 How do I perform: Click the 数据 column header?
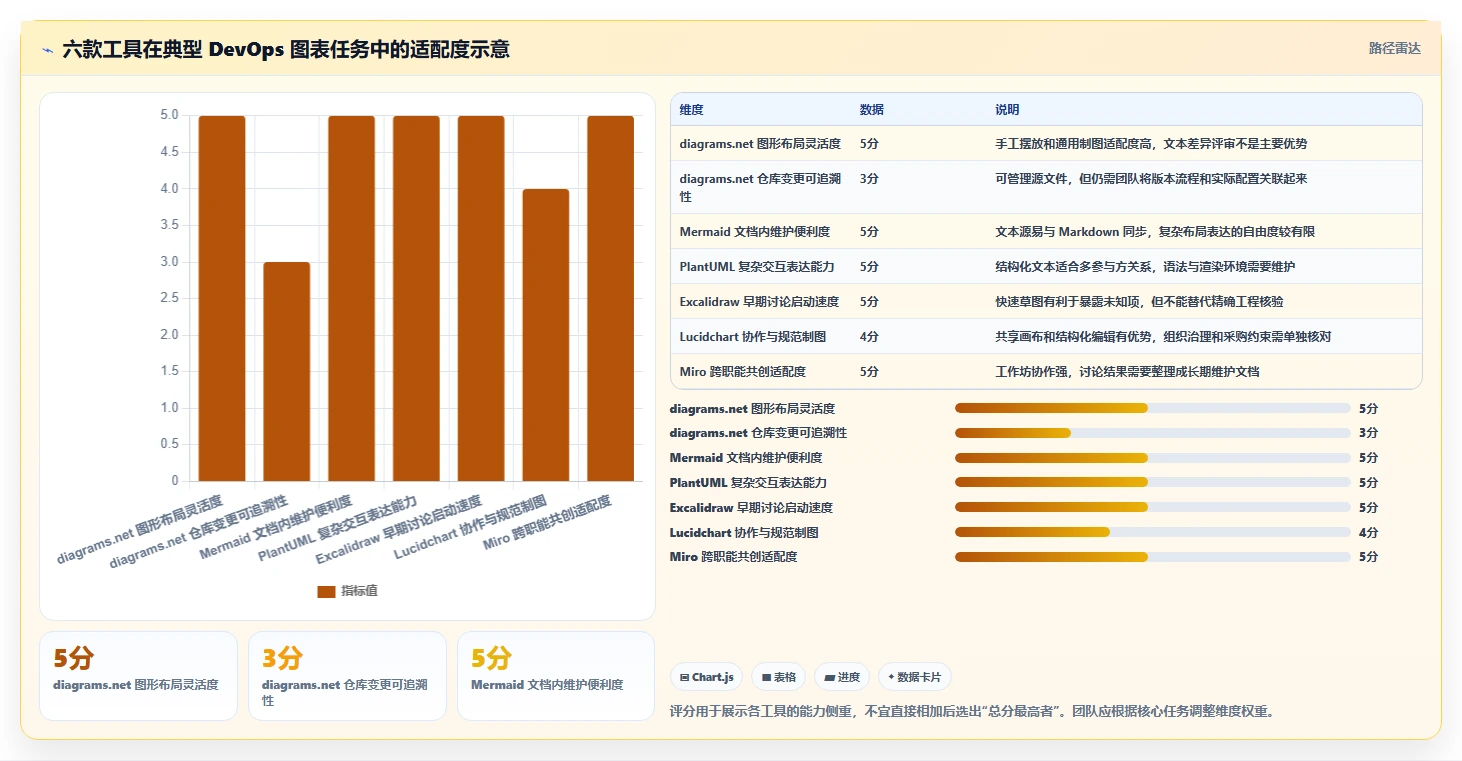pos(871,110)
